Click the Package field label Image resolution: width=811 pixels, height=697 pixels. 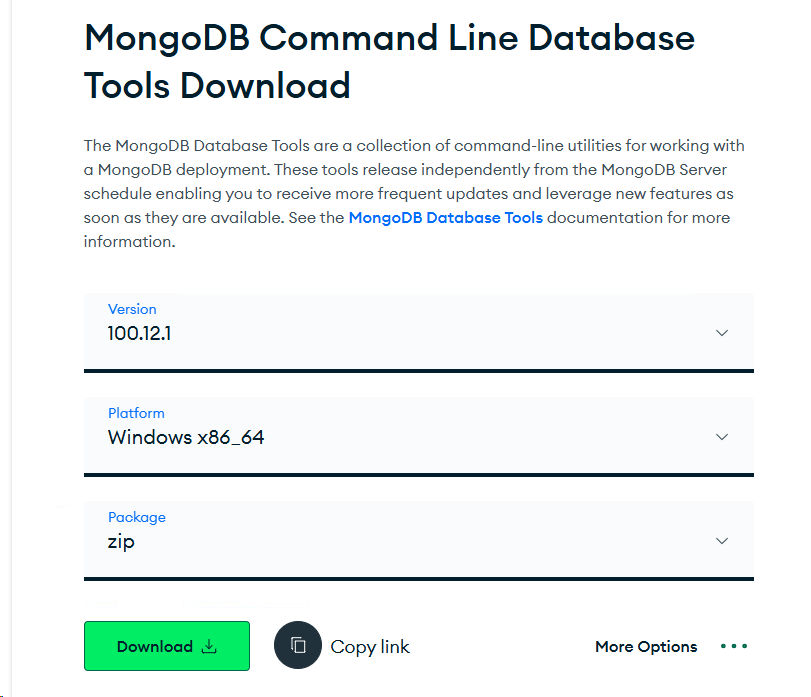(137, 517)
